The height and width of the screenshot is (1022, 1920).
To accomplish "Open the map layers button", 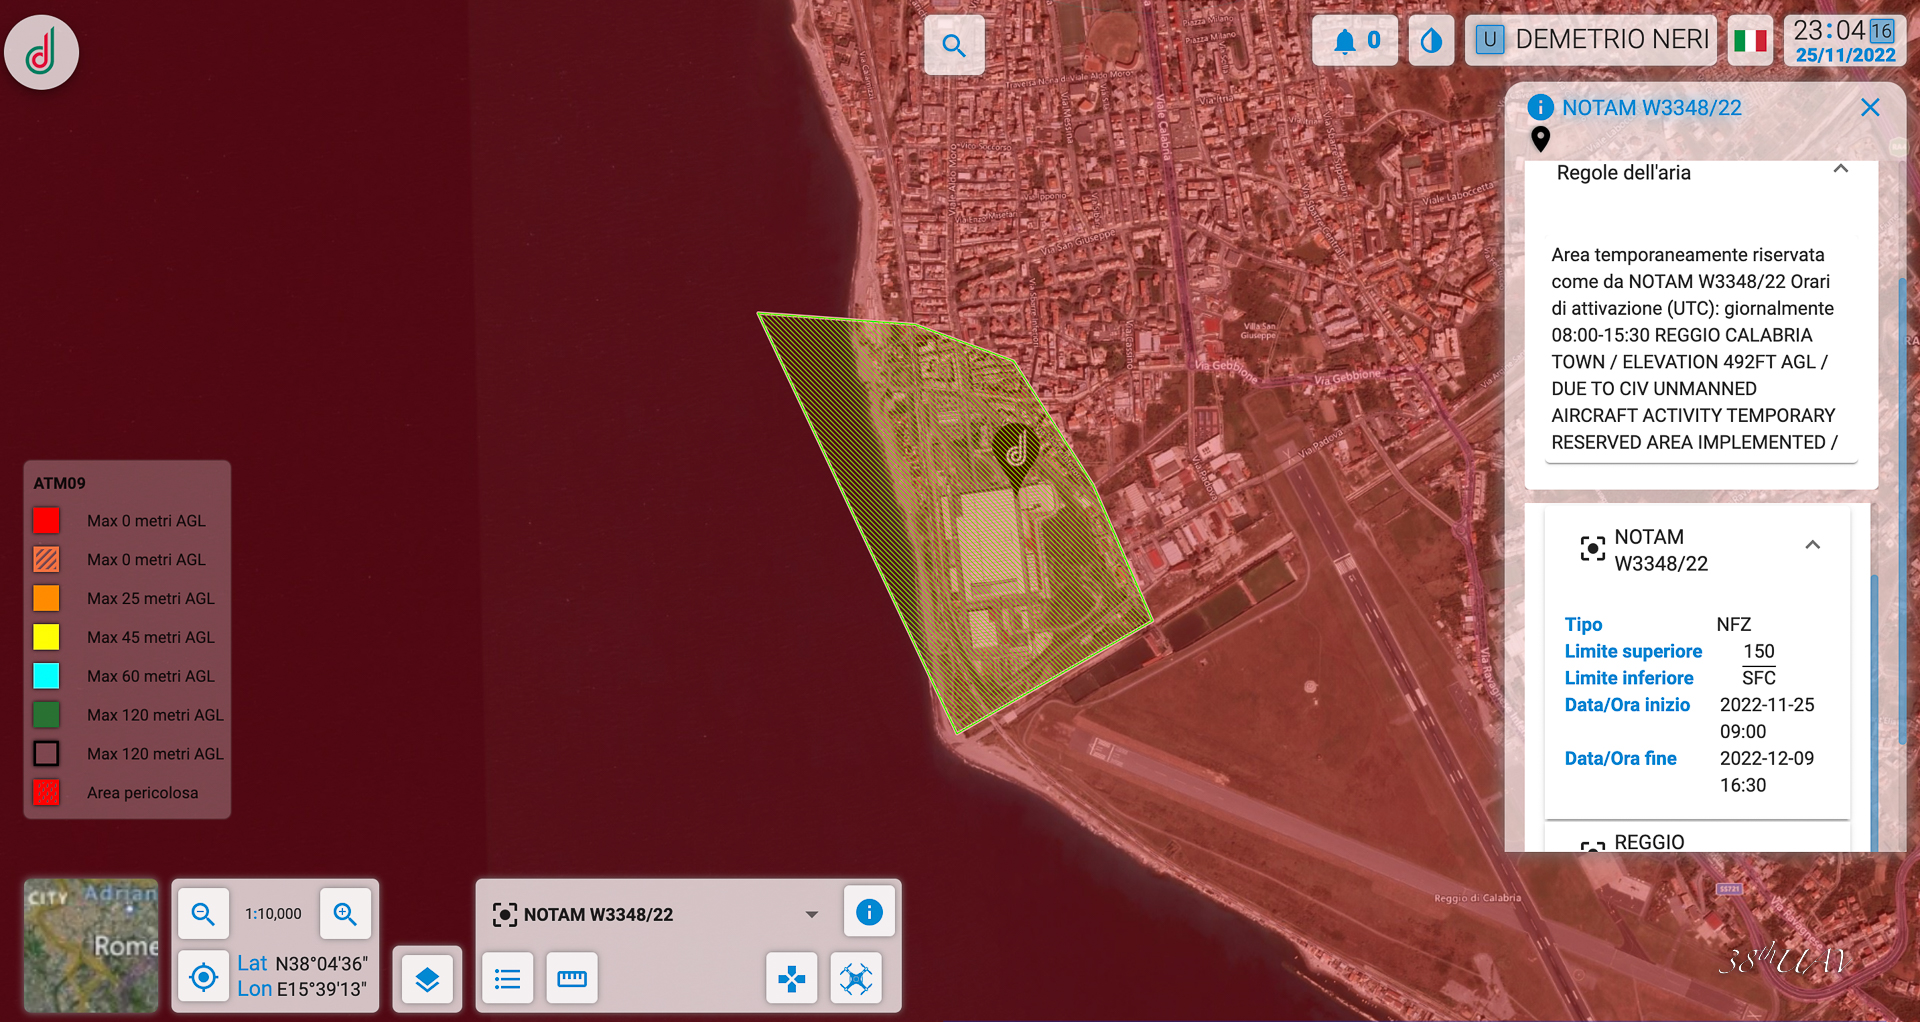I will tap(427, 979).
